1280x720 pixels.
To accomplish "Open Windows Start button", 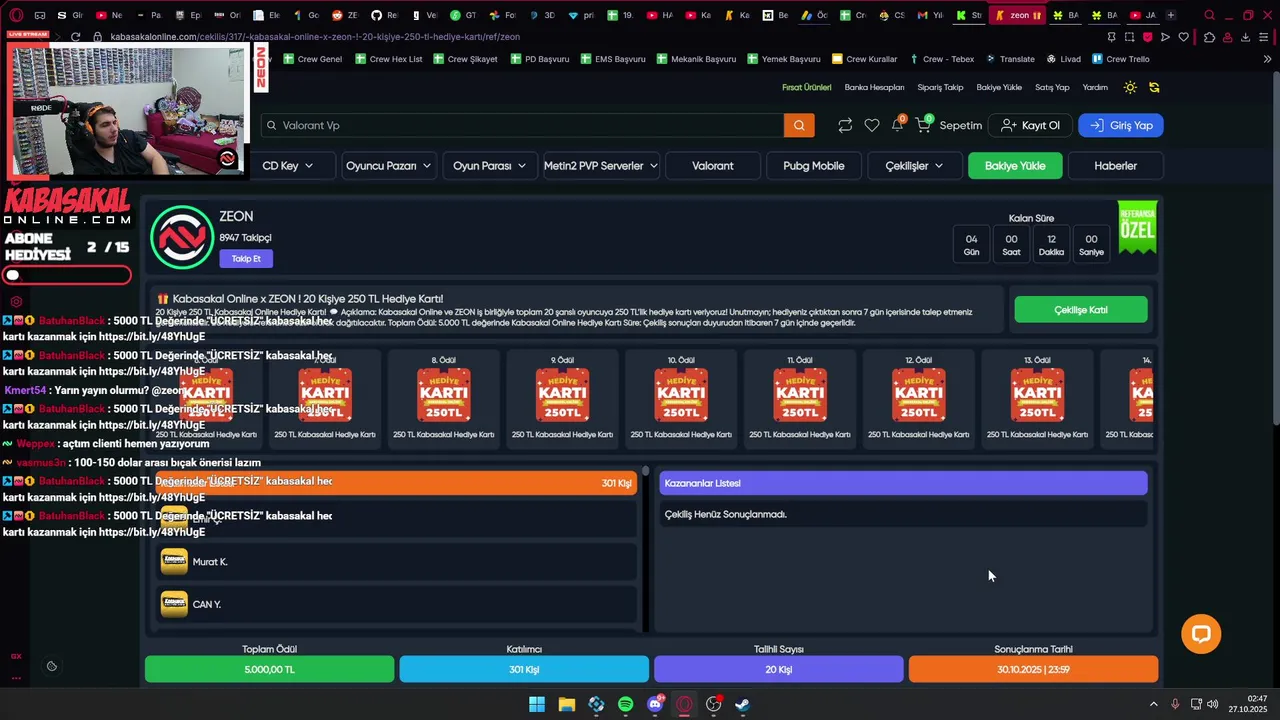I will click(x=537, y=704).
